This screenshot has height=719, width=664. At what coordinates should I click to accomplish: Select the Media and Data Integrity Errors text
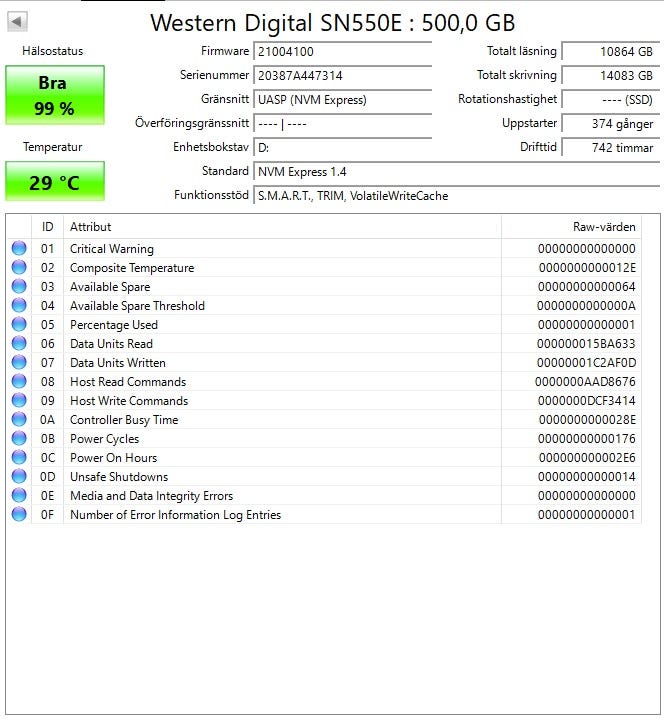pos(151,496)
